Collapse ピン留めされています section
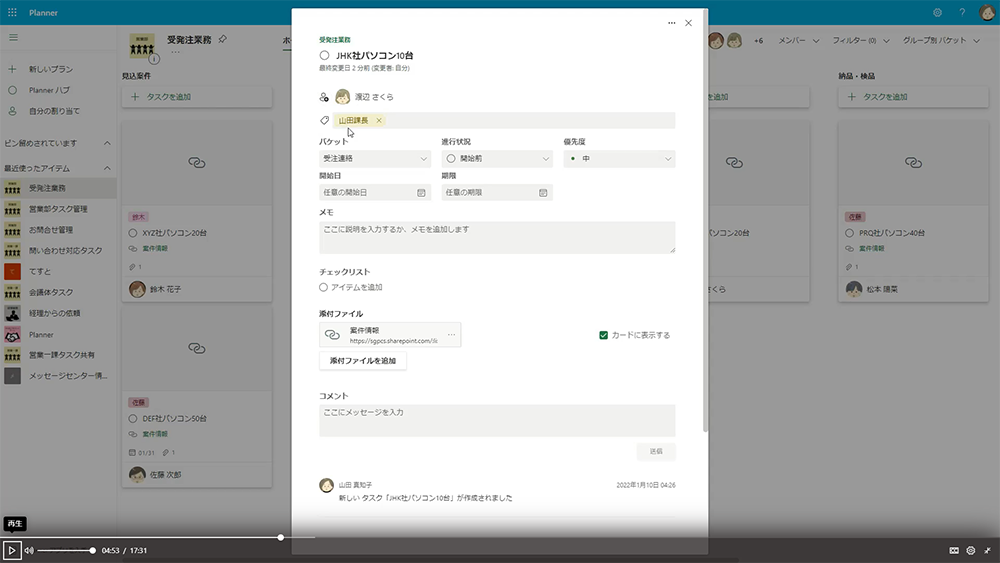Screen dimensions: 1000x563 107,143
